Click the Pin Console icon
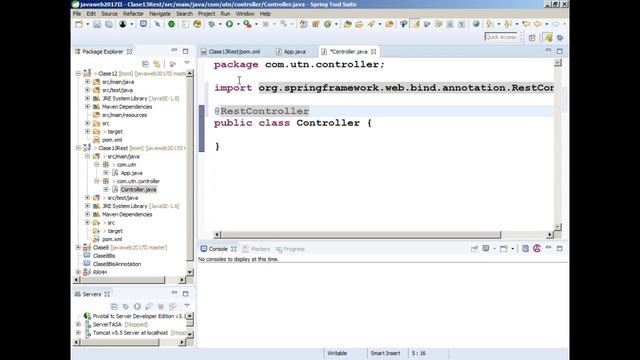The height and width of the screenshot is (360, 640). (x=474, y=249)
